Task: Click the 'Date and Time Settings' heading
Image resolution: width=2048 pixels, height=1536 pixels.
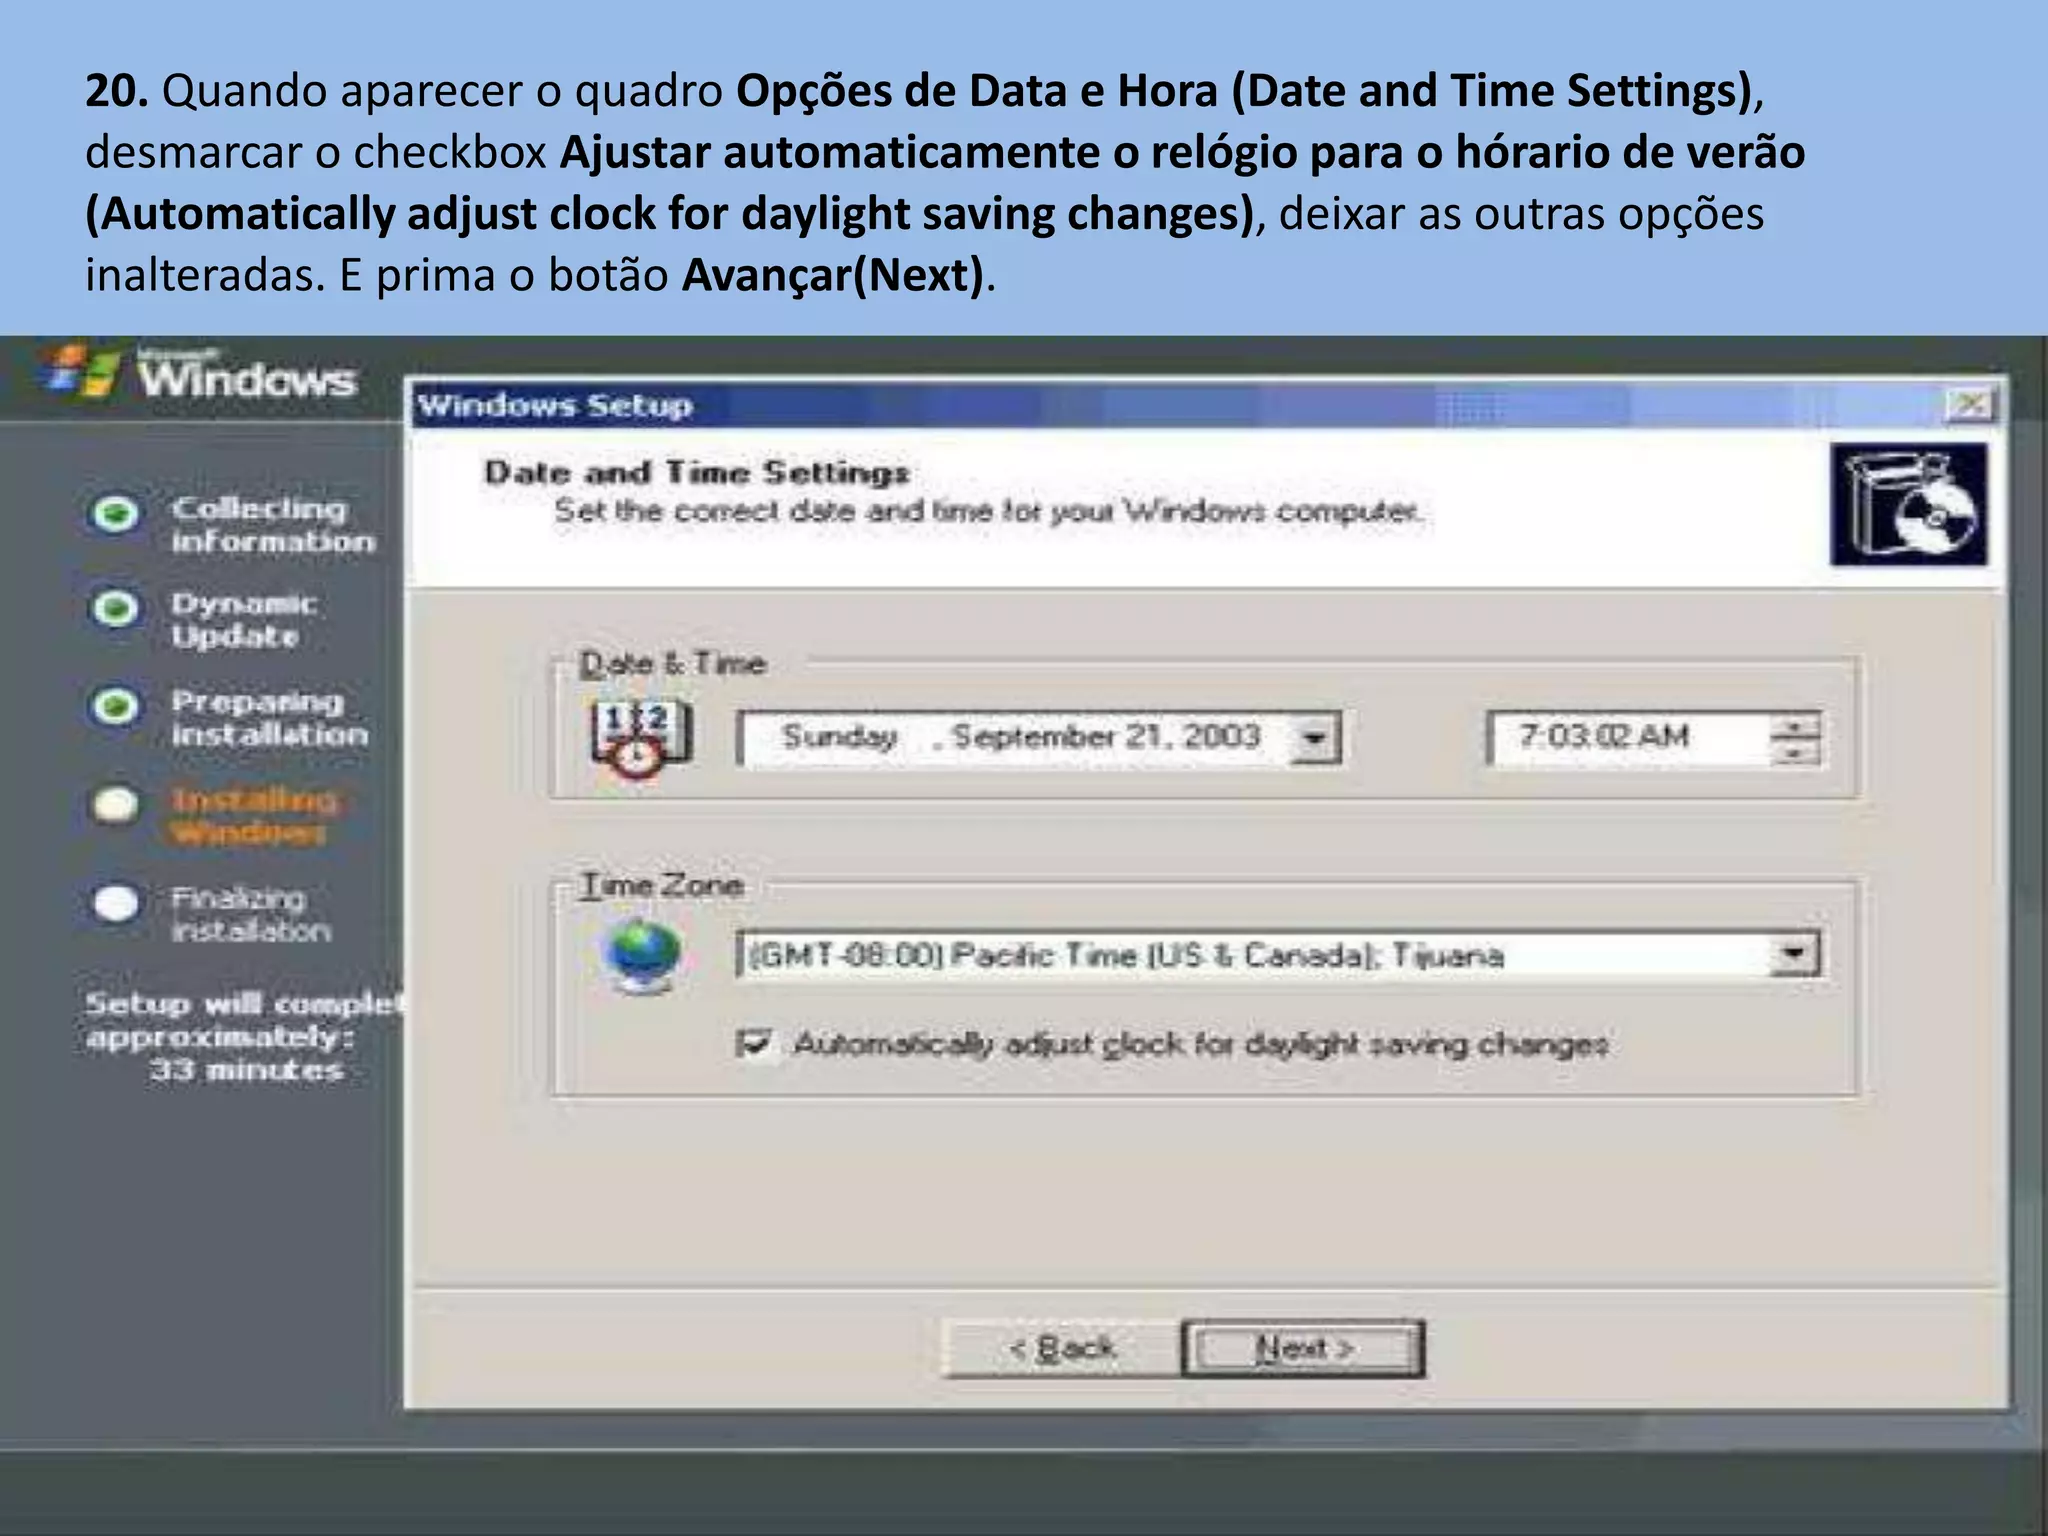Action: (697, 472)
